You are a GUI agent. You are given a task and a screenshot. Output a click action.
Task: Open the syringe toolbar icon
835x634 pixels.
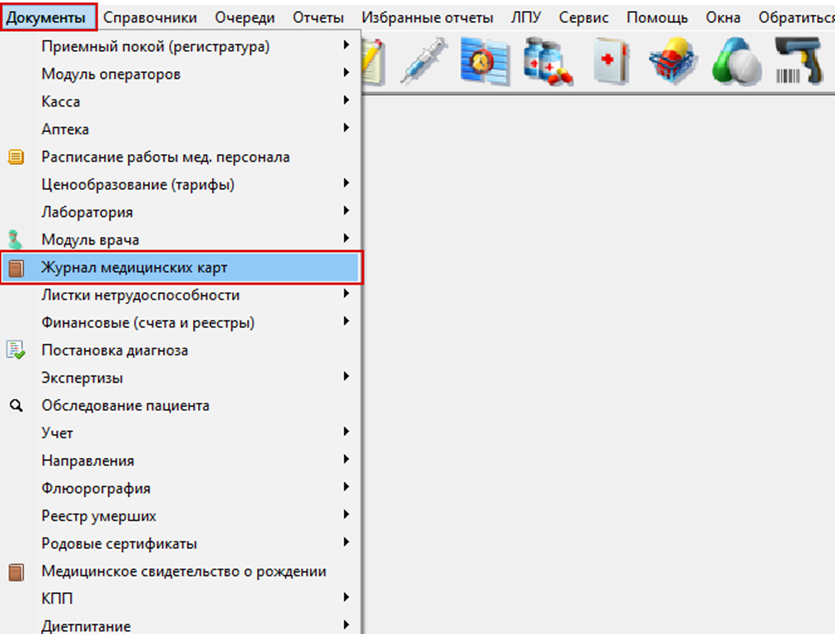point(424,61)
